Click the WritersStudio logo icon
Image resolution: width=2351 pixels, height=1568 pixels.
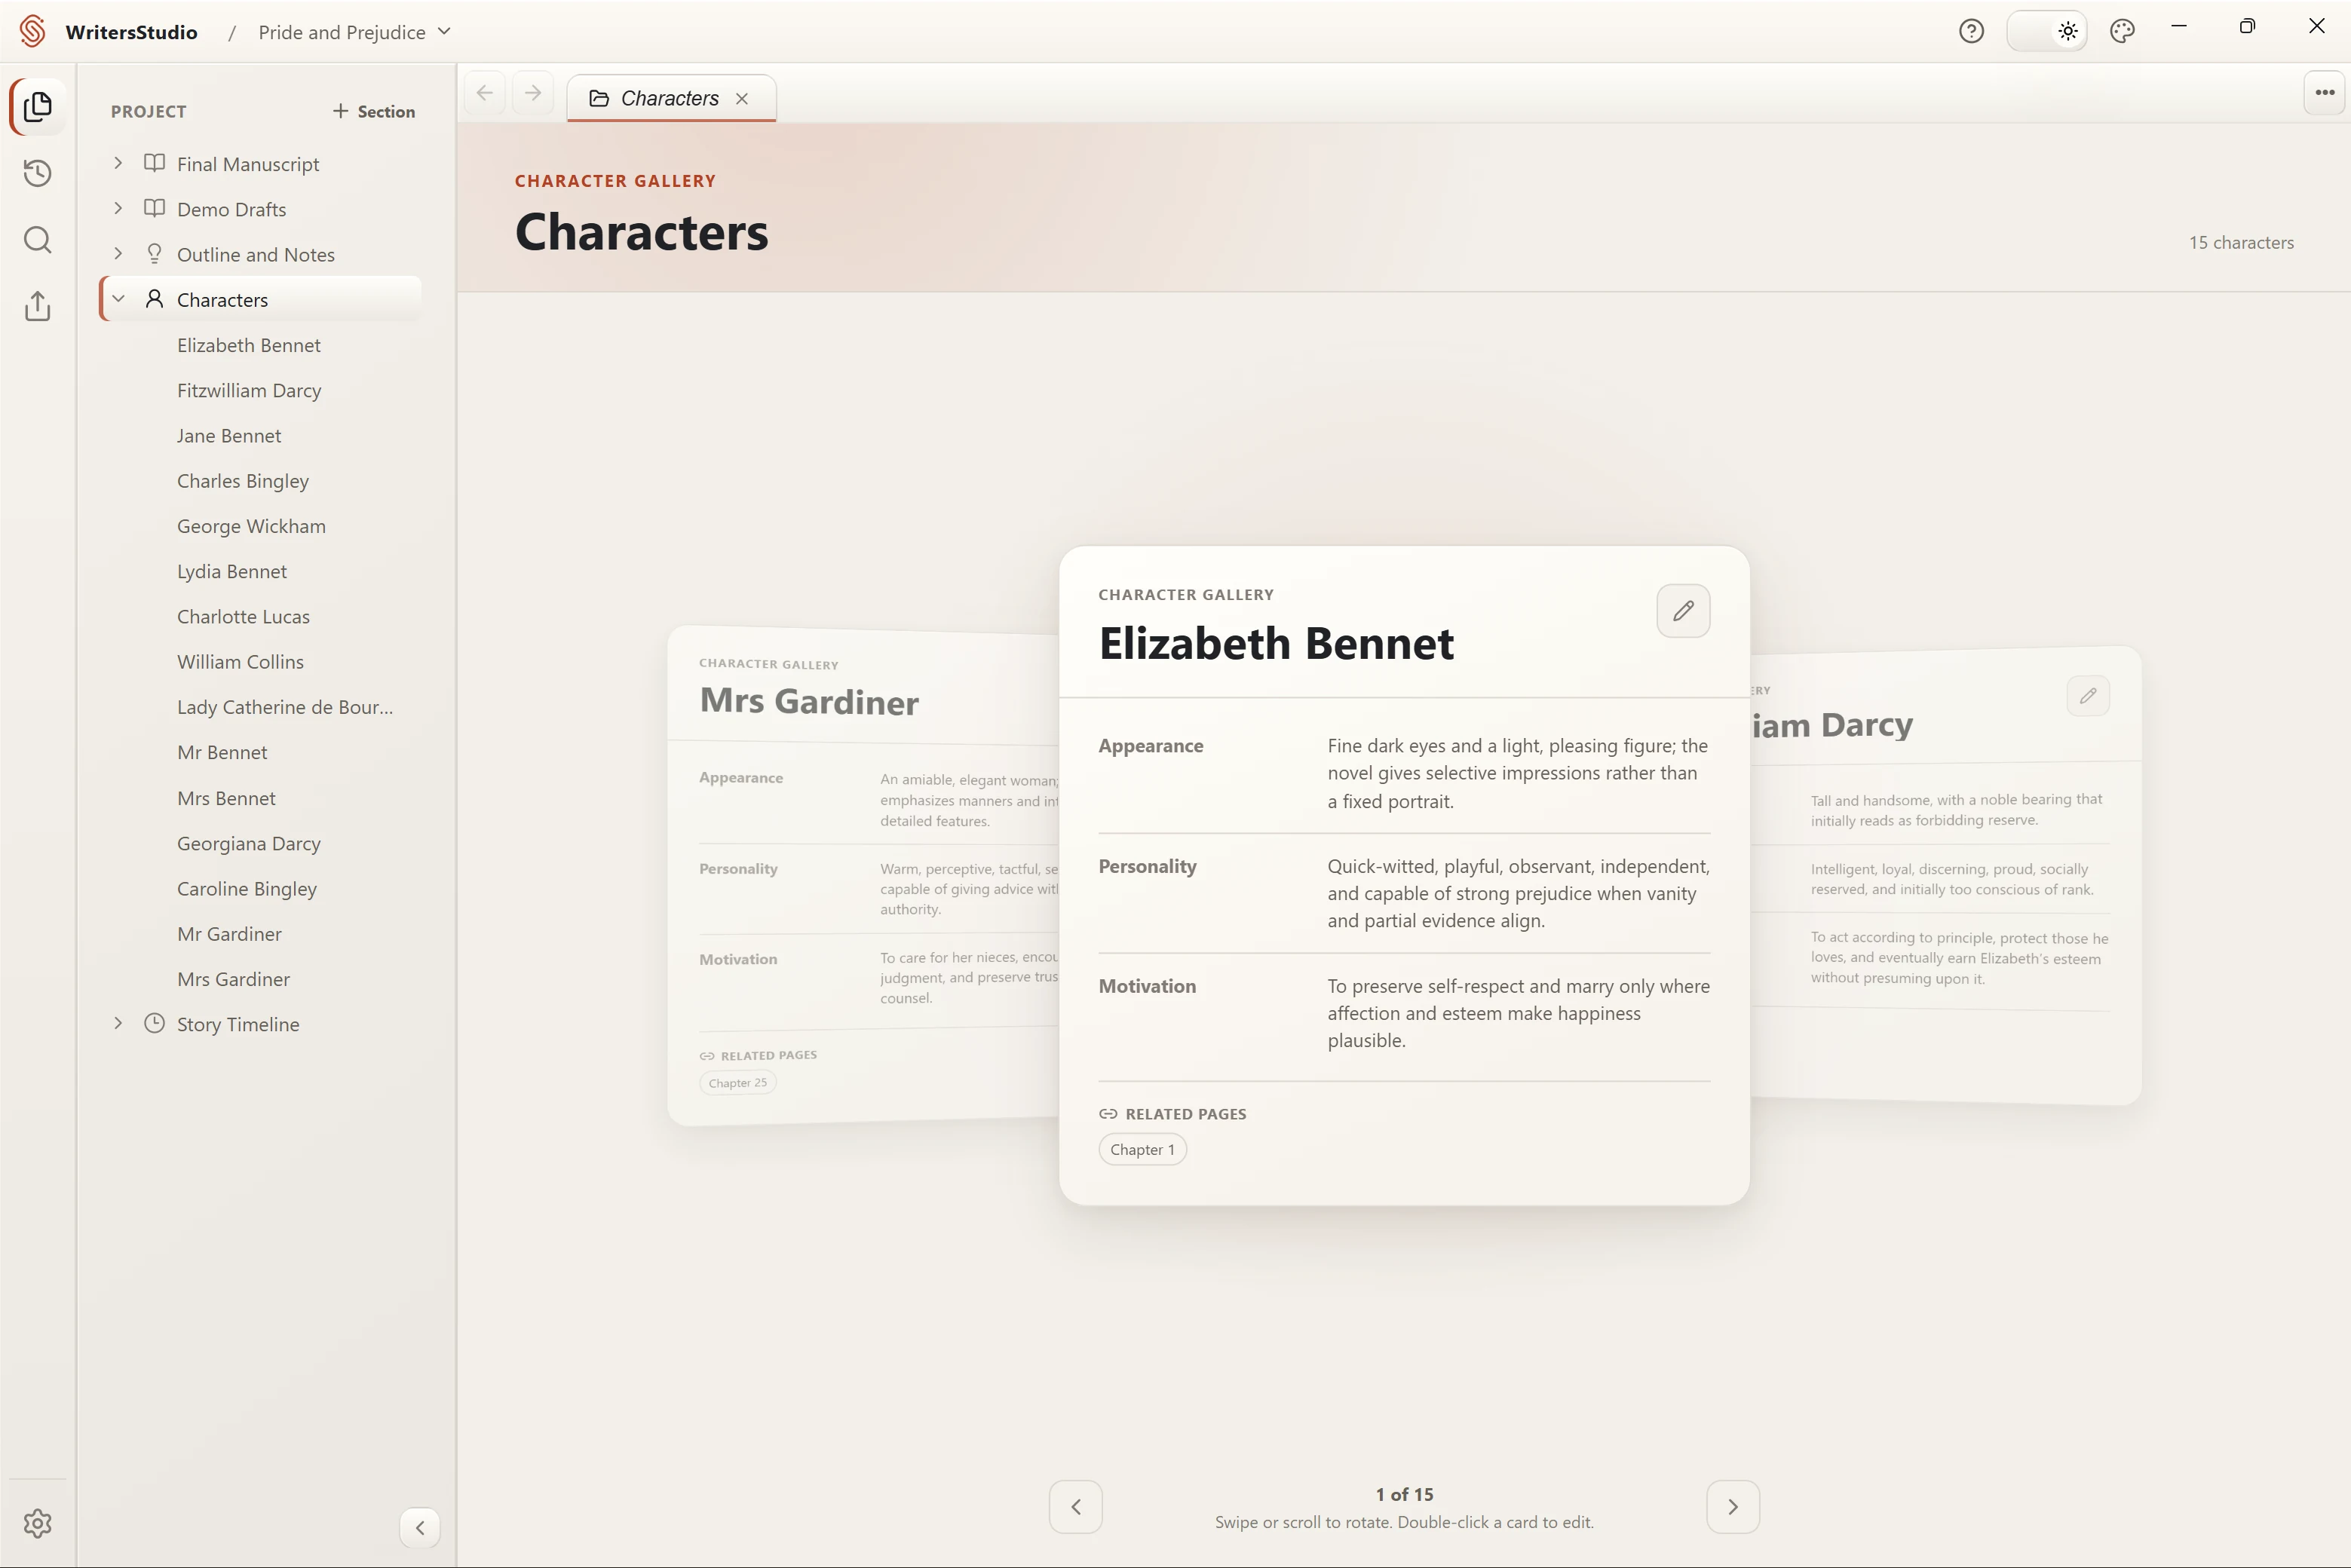tap(33, 31)
